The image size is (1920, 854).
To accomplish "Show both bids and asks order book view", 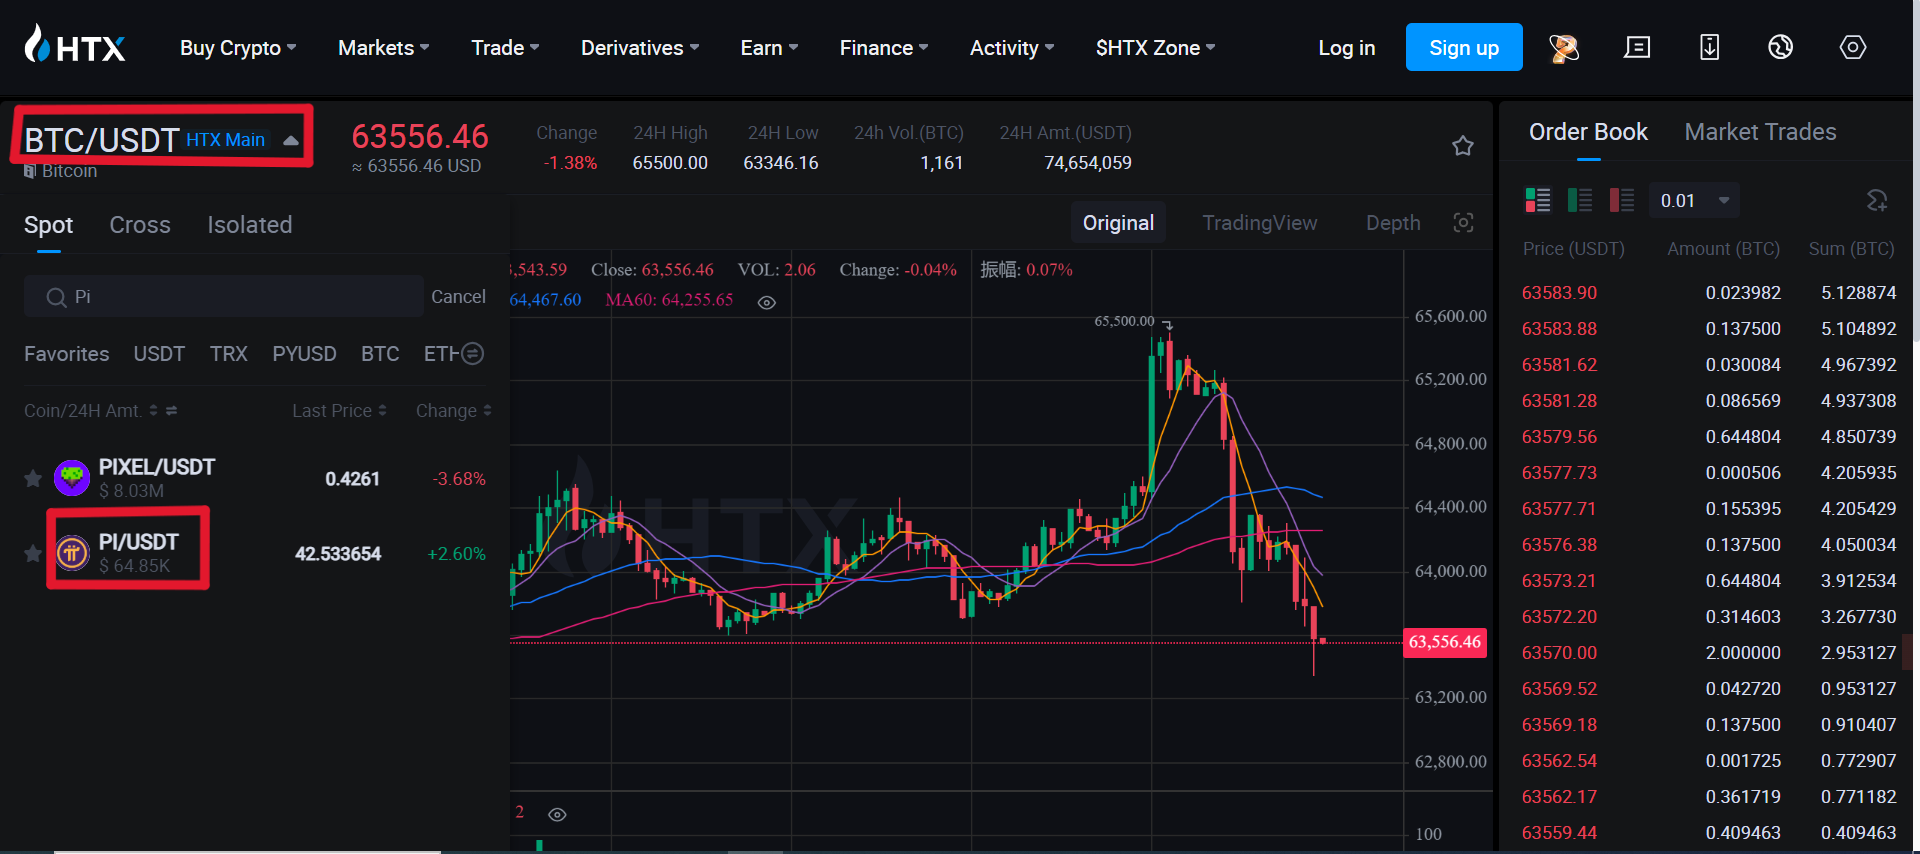I will pyautogui.click(x=1537, y=200).
